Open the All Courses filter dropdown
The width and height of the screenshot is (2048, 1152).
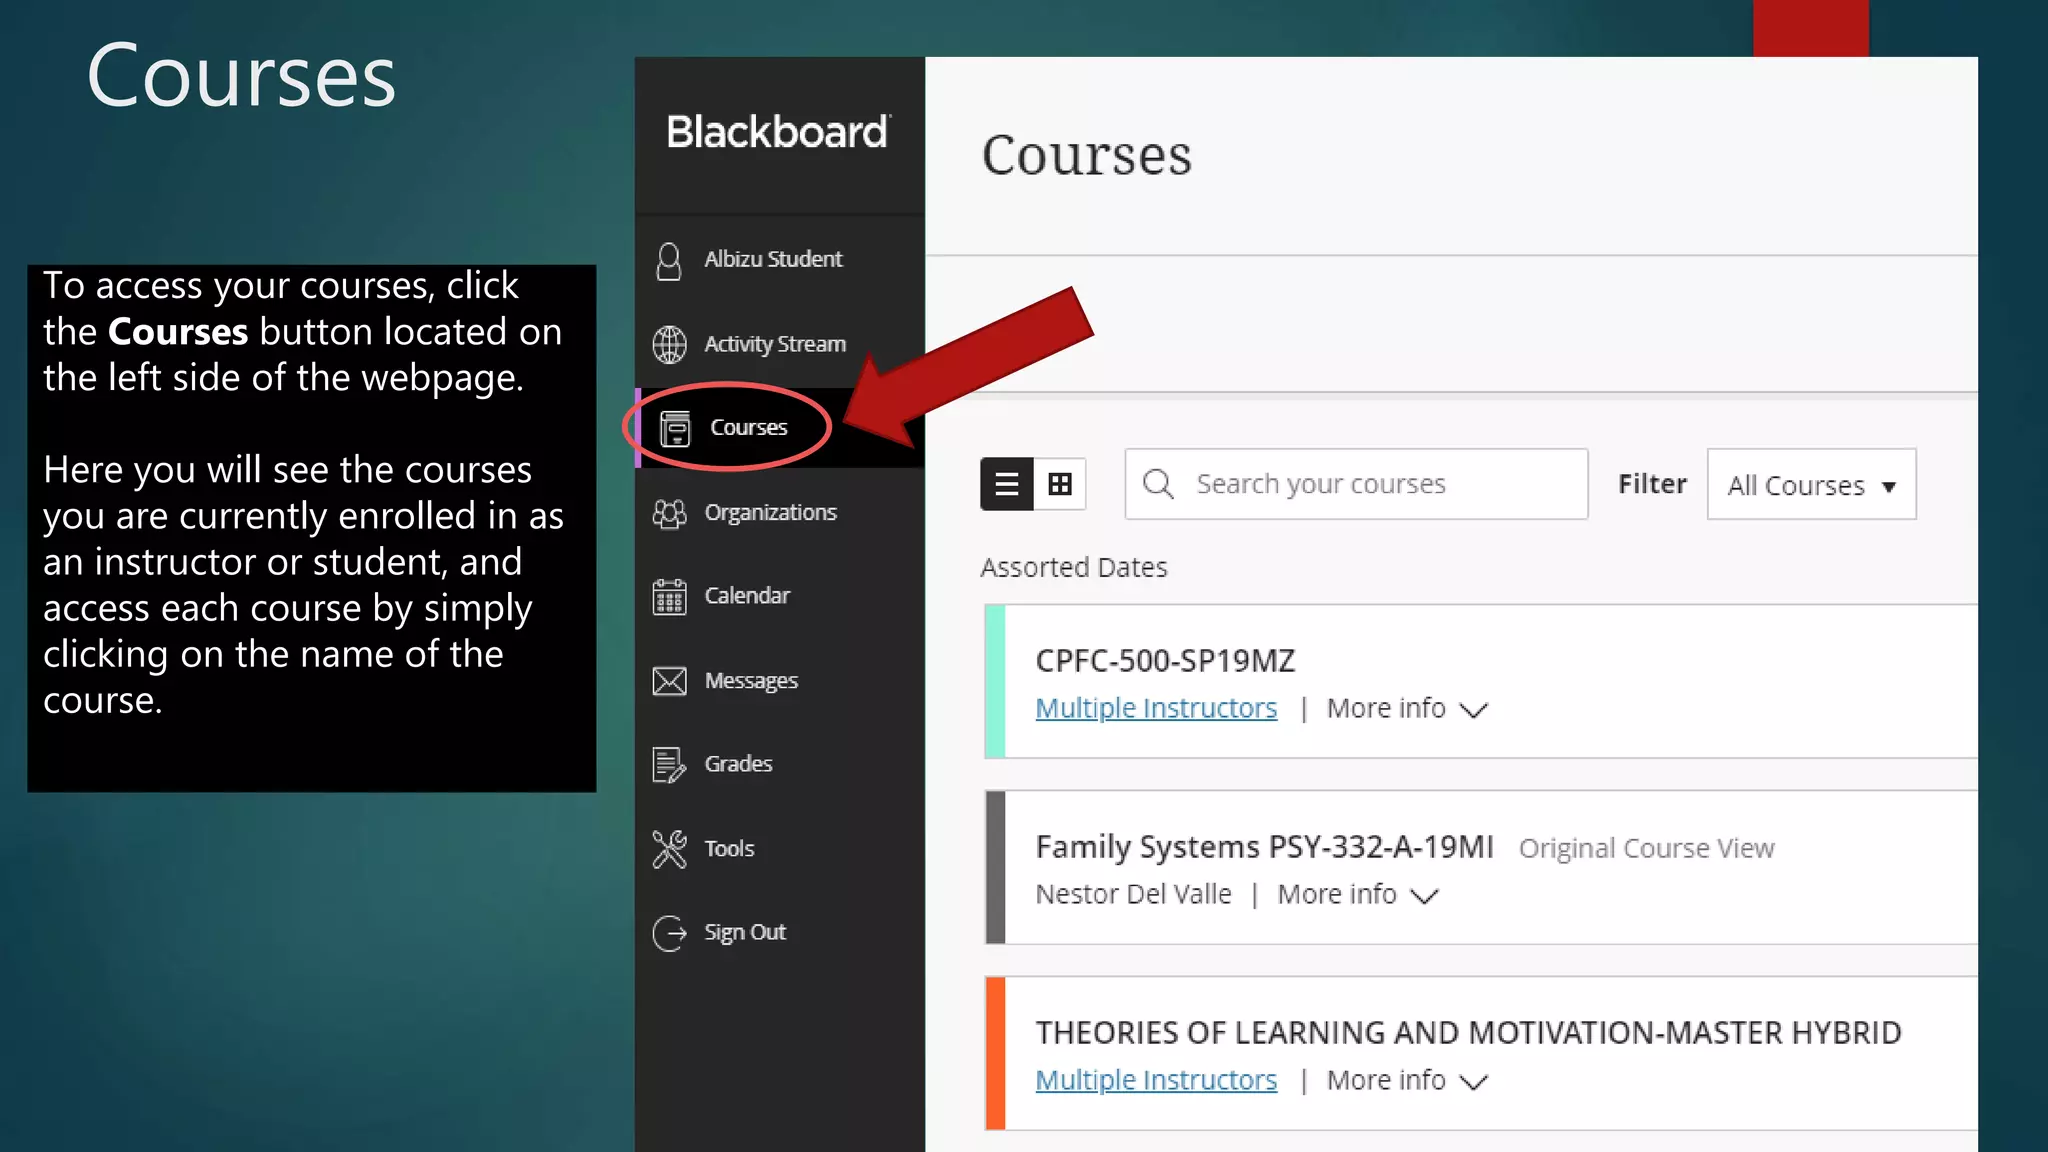(1811, 485)
